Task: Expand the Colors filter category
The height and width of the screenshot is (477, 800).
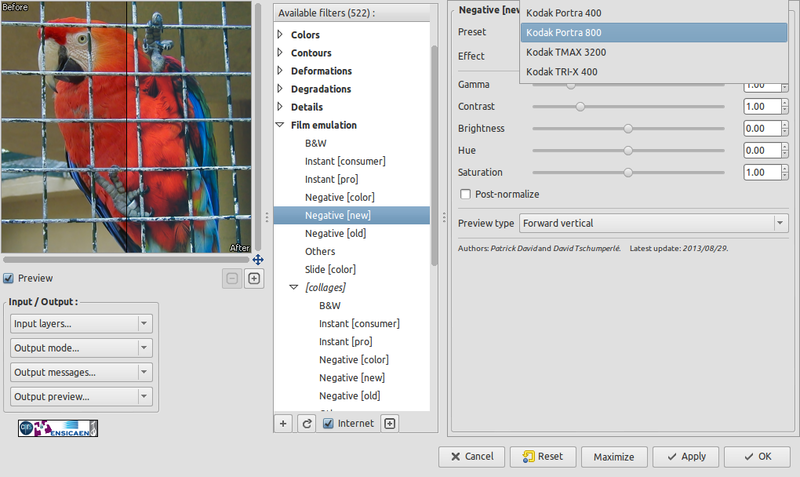Action: (x=279, y=36)
